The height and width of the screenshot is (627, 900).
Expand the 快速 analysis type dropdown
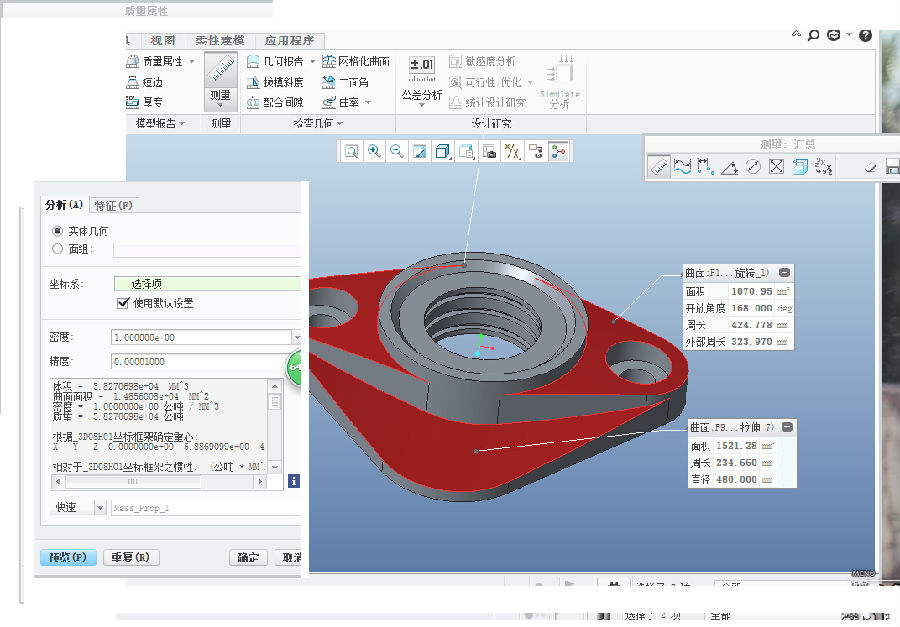99,507
